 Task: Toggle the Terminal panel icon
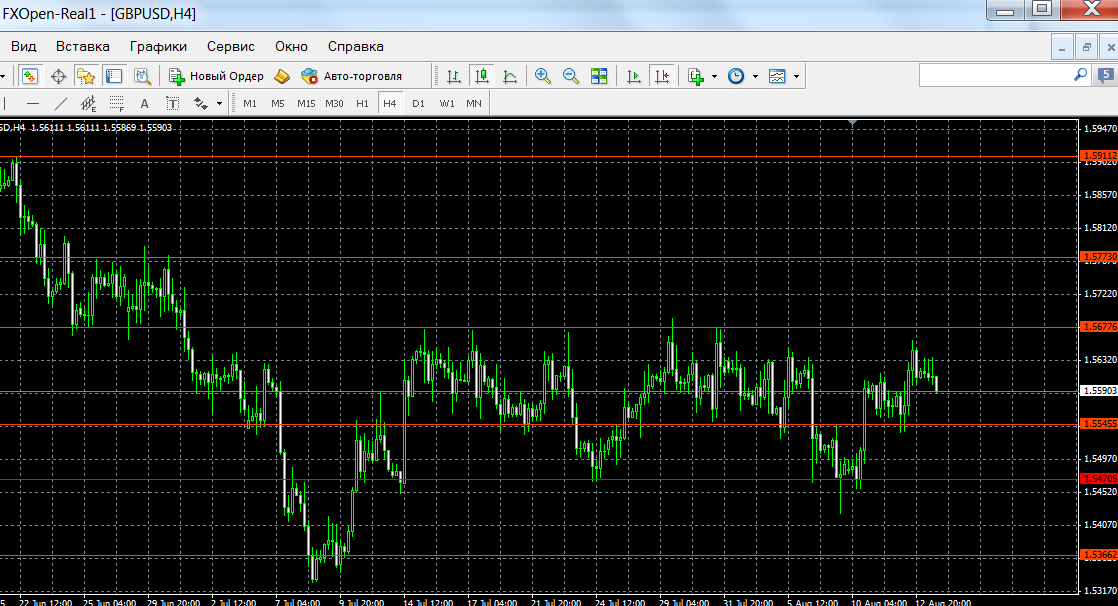click(114, 76)
